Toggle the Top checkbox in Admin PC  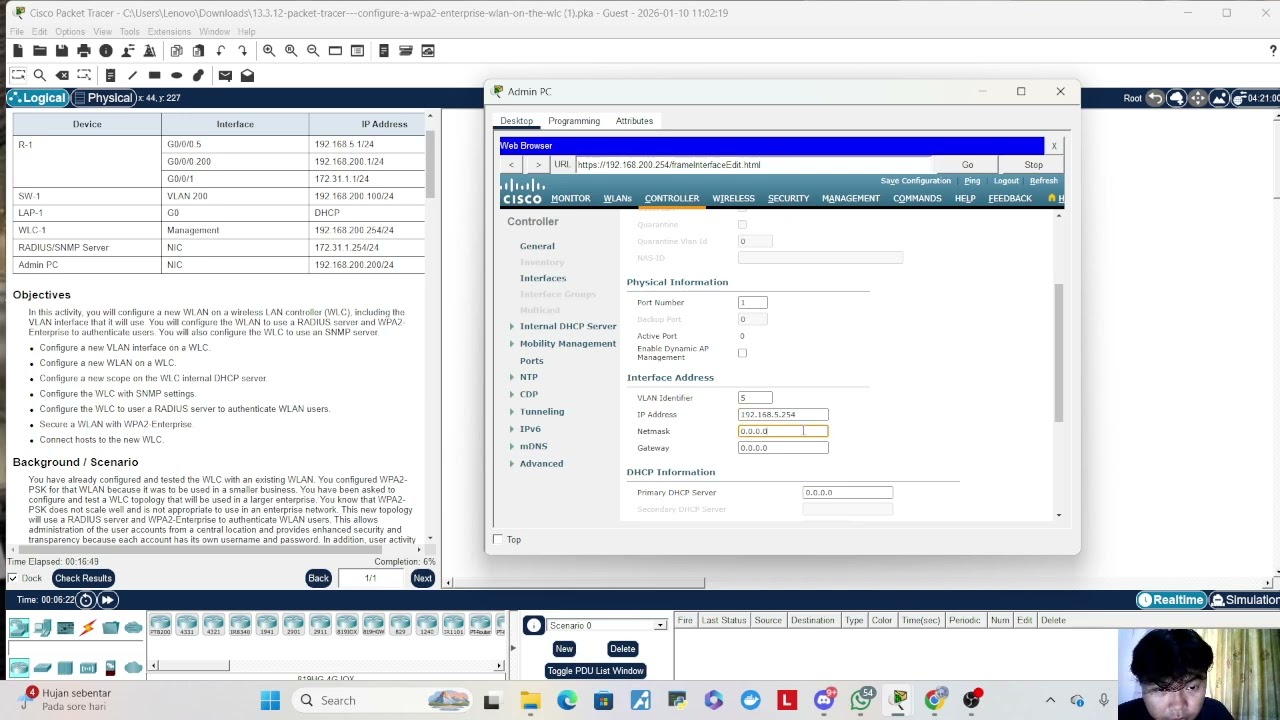point(498,540)
